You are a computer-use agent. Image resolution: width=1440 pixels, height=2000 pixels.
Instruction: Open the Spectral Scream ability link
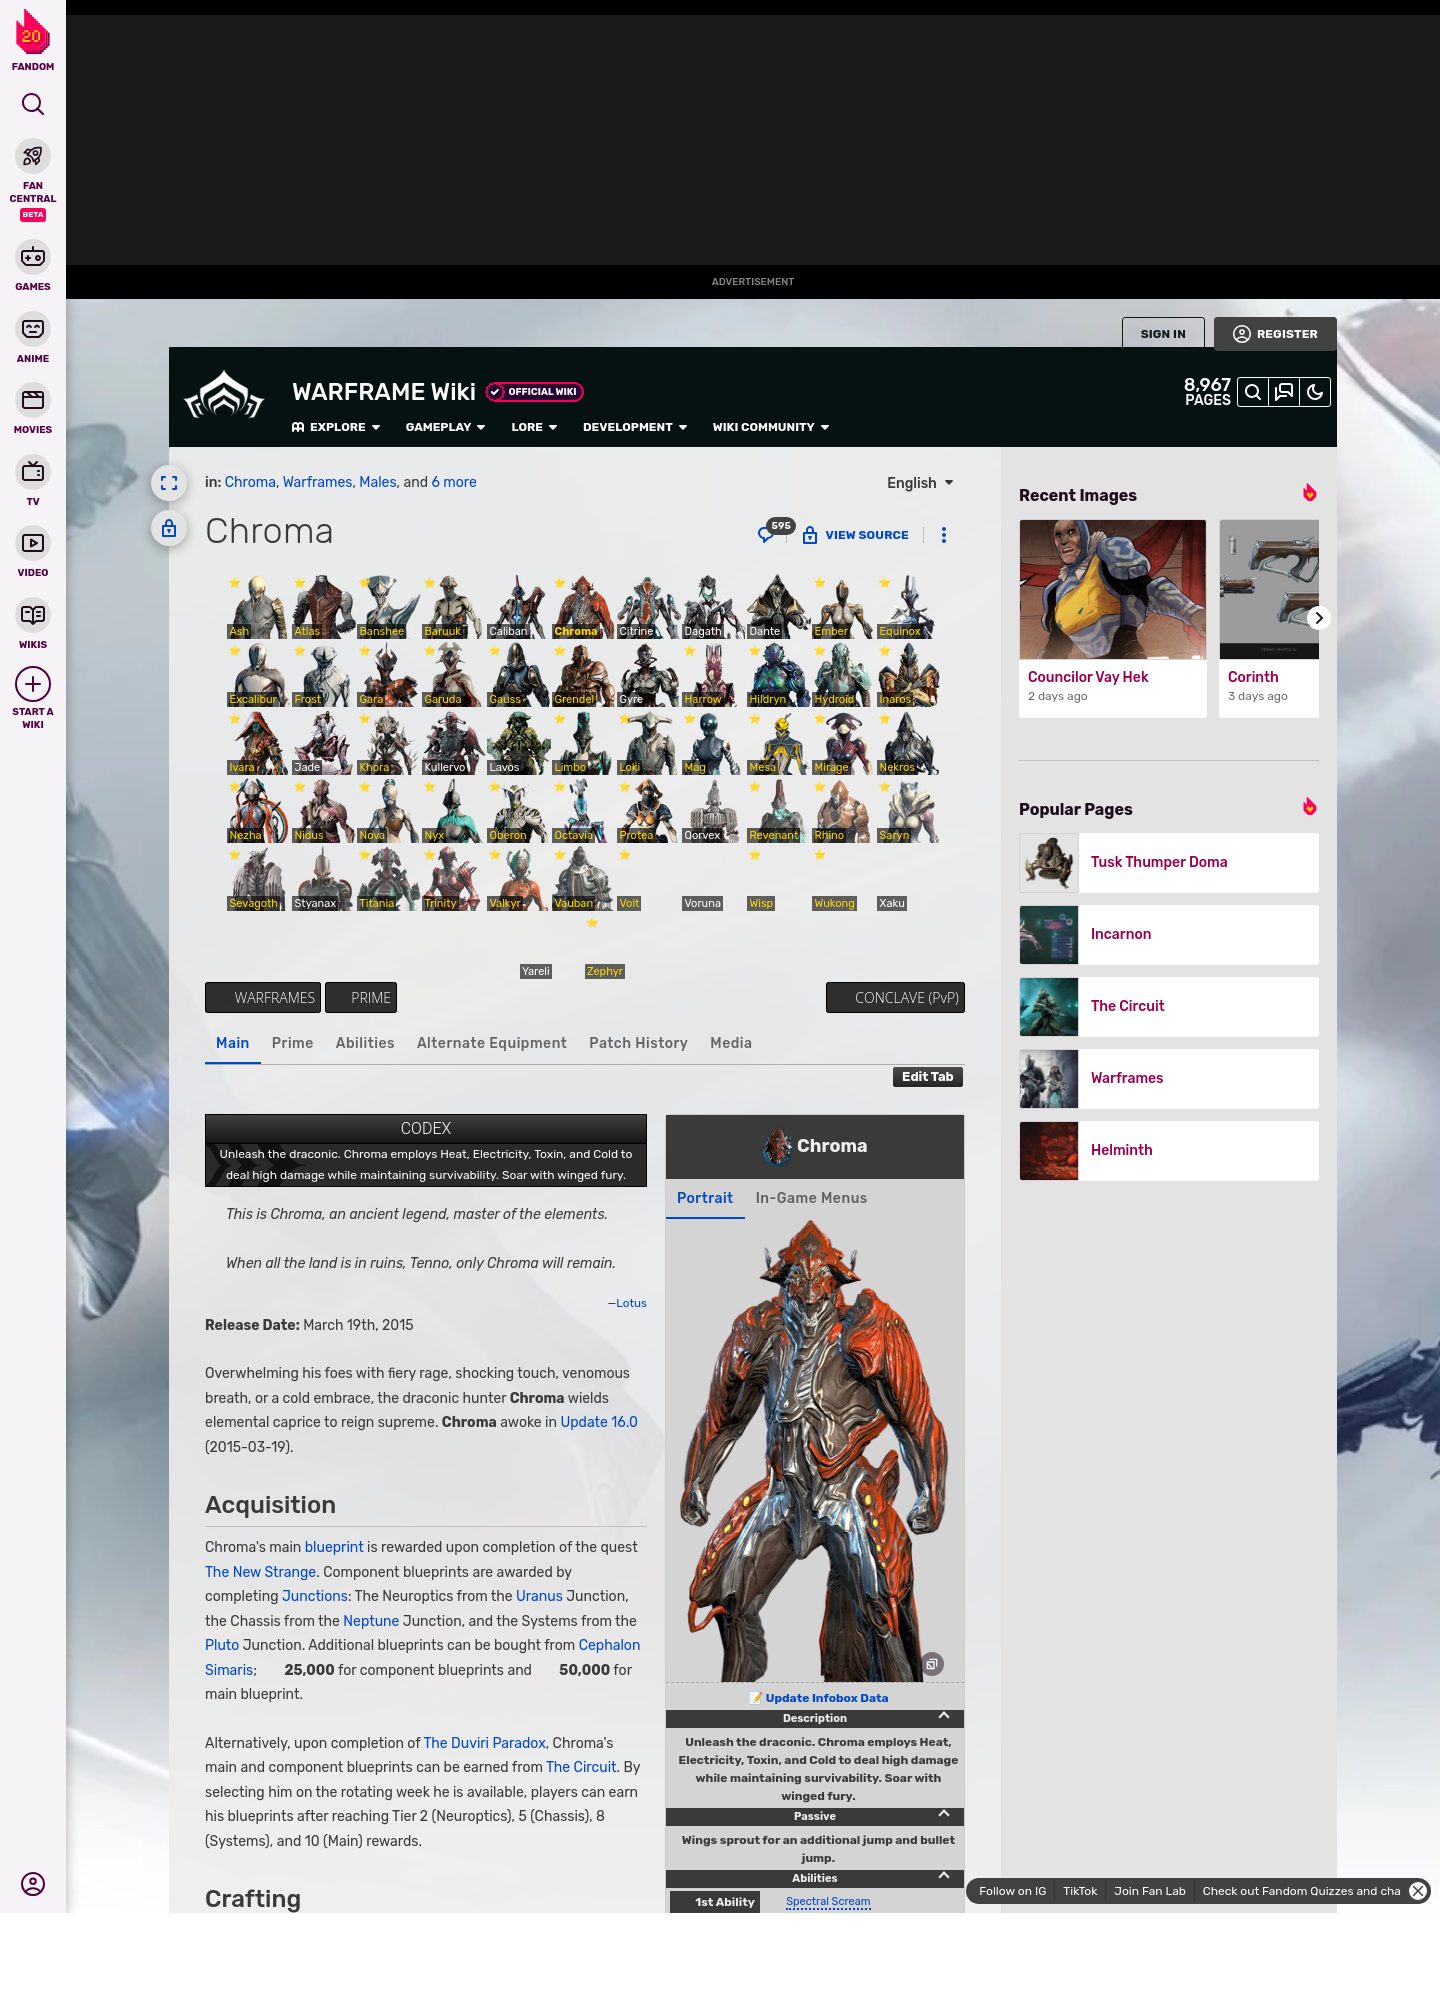pos(828,1902)
